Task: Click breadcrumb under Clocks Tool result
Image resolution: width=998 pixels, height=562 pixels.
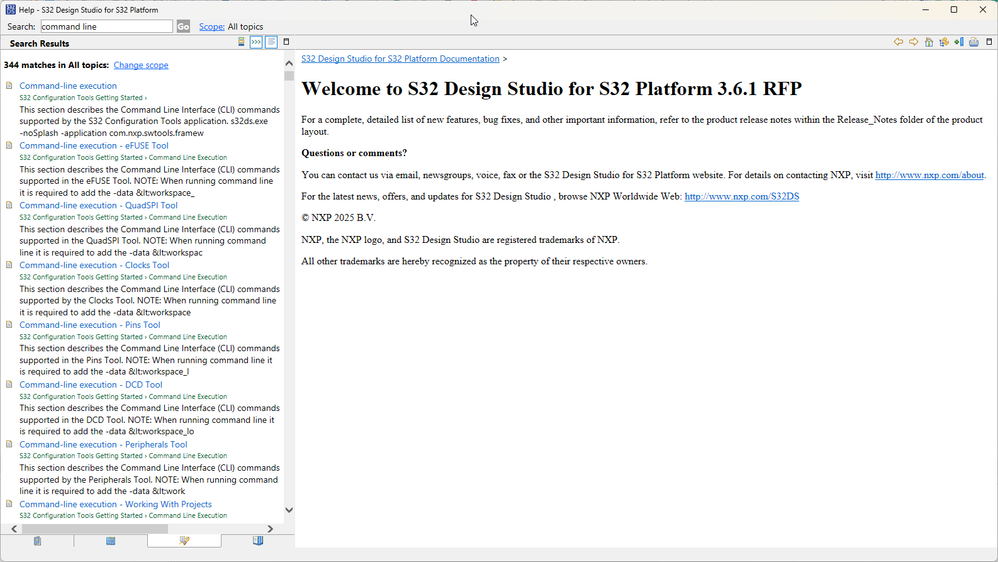Action: [x=123, y=277]
